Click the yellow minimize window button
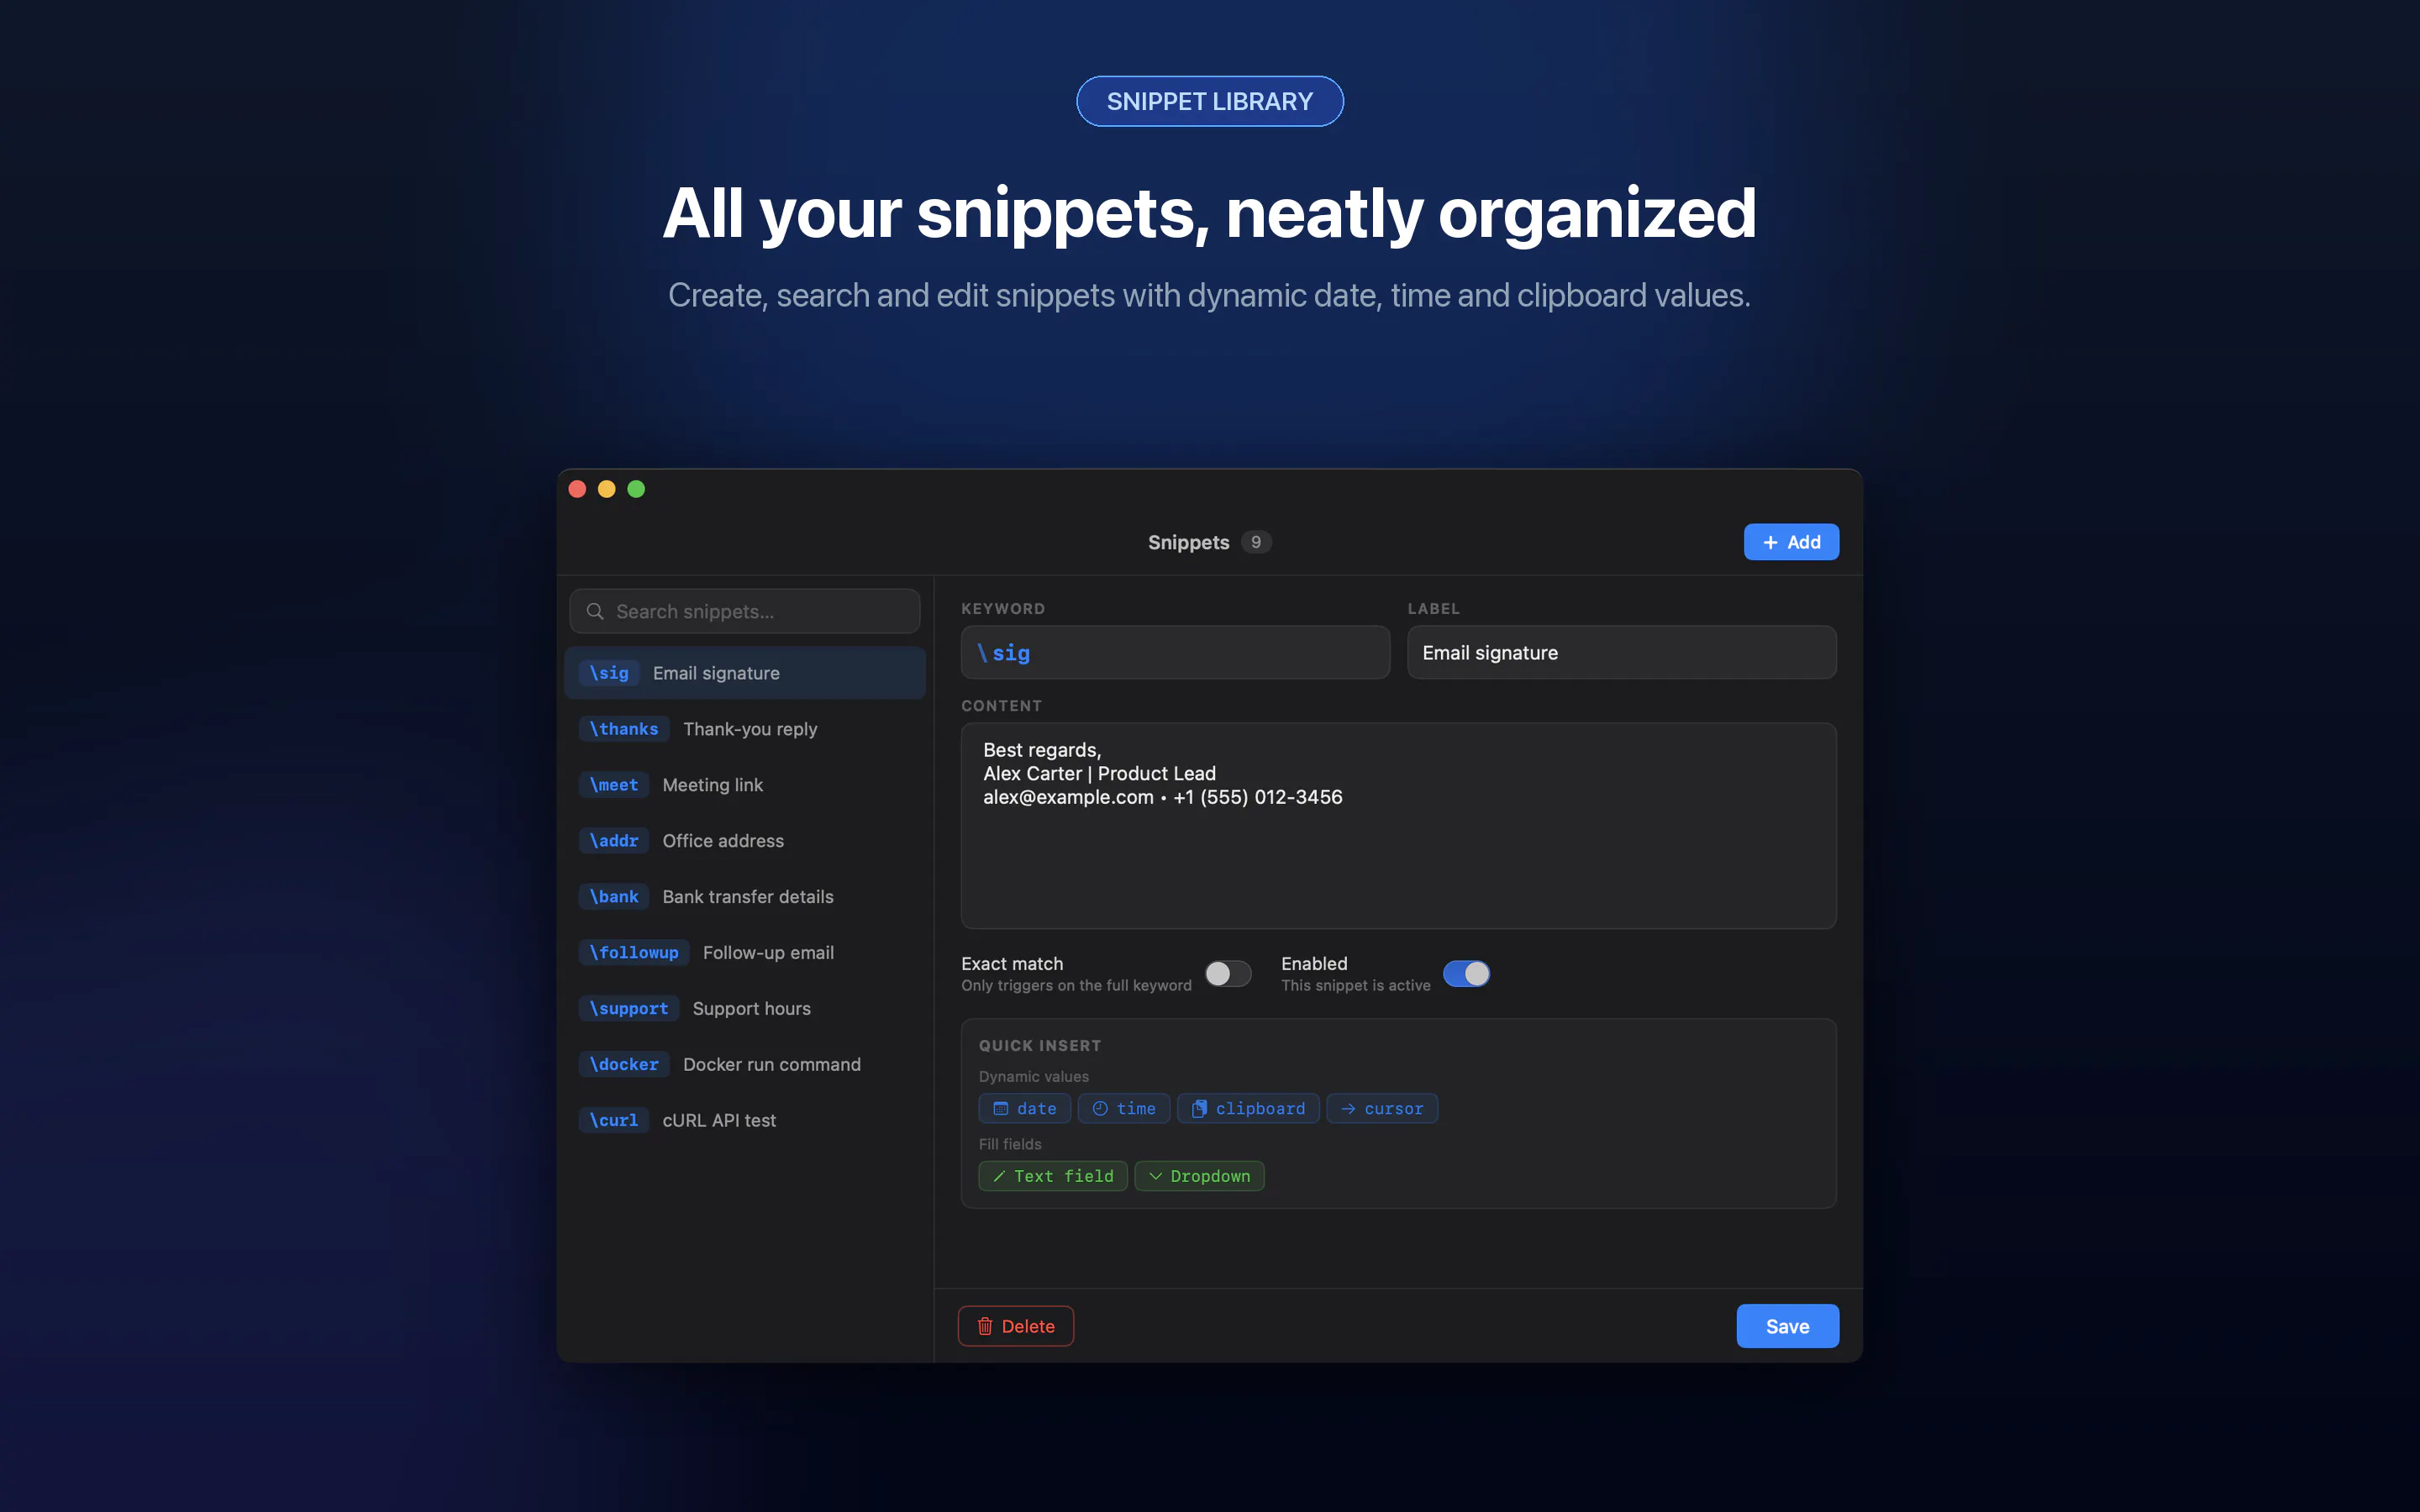2420x1512 pixels. (606, 489)
